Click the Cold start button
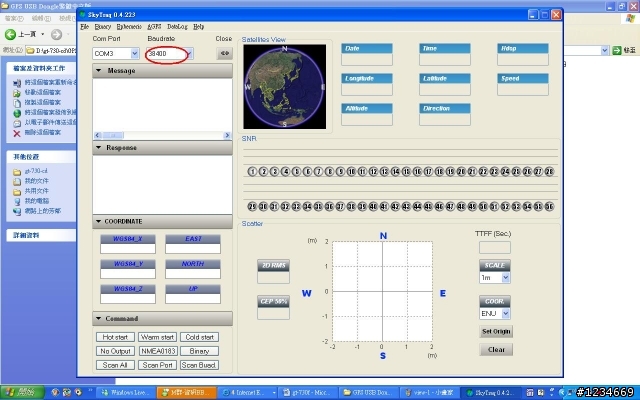 point(200,337)
